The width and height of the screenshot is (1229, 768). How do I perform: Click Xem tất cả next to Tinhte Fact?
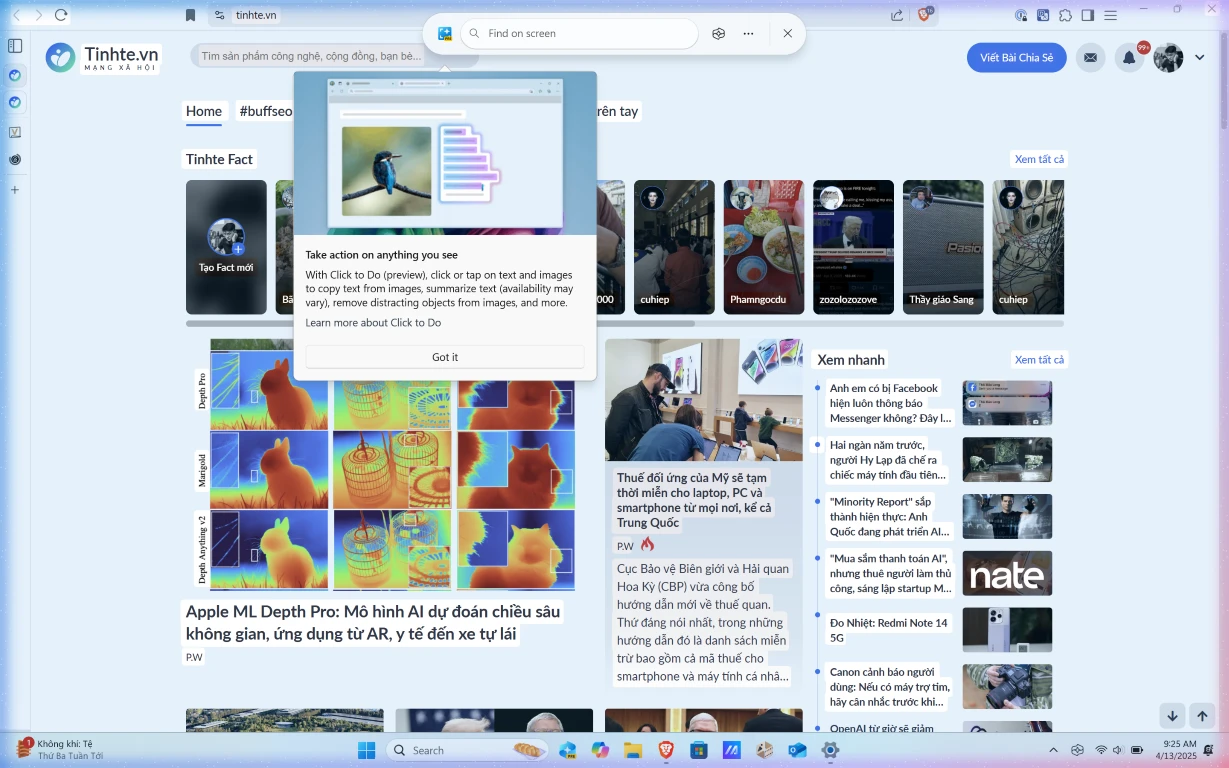[x=1039, y=159]
